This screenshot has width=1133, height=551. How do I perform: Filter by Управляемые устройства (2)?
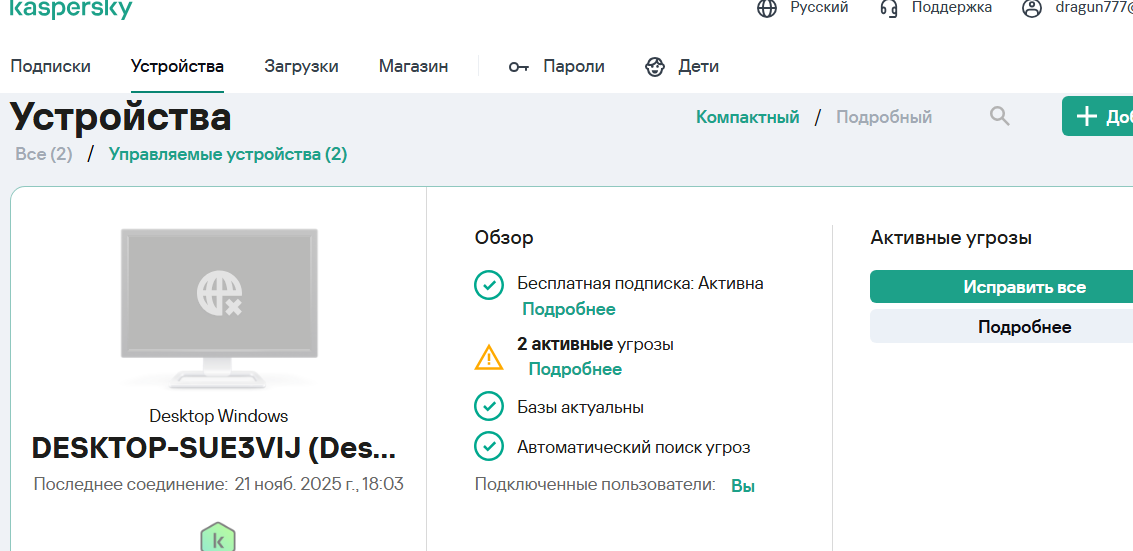tap(228, 154)
